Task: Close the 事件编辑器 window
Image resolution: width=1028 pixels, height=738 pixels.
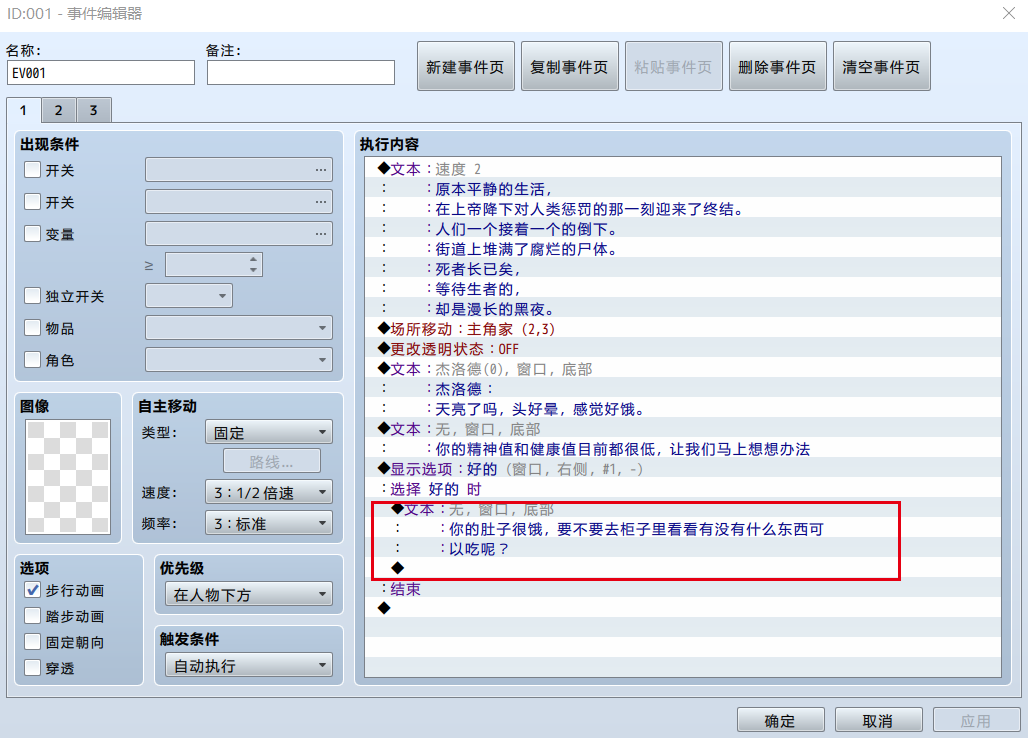Action: click(1008, 13)
